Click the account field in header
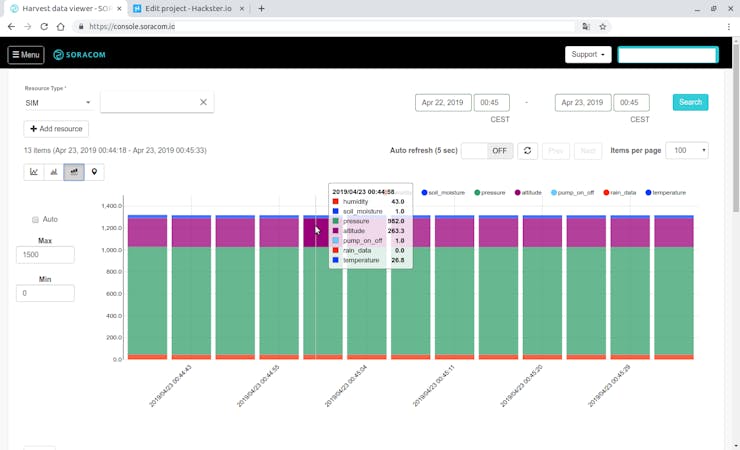Viewport: 740px width, 450px height. click(668, 55)
